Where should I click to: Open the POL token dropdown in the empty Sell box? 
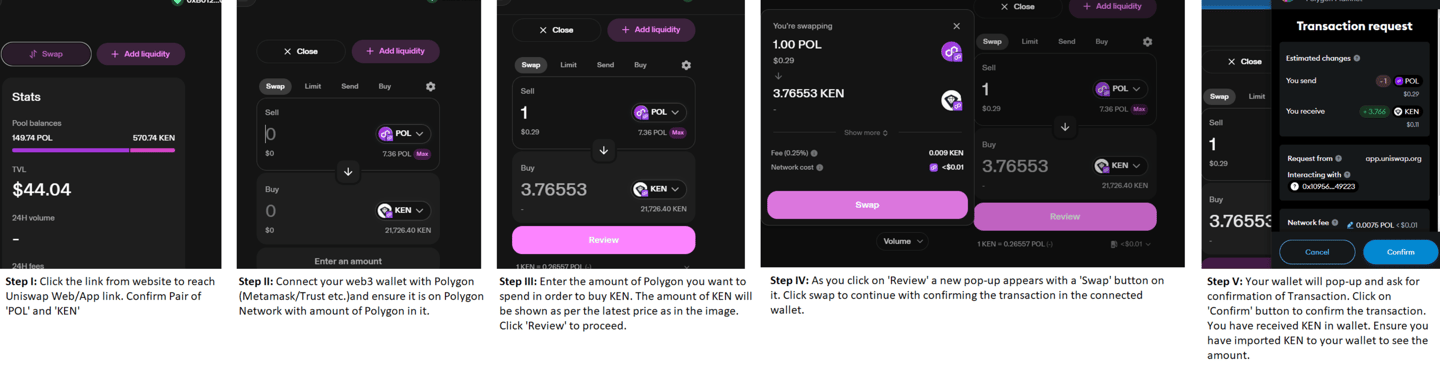point(401,133)
